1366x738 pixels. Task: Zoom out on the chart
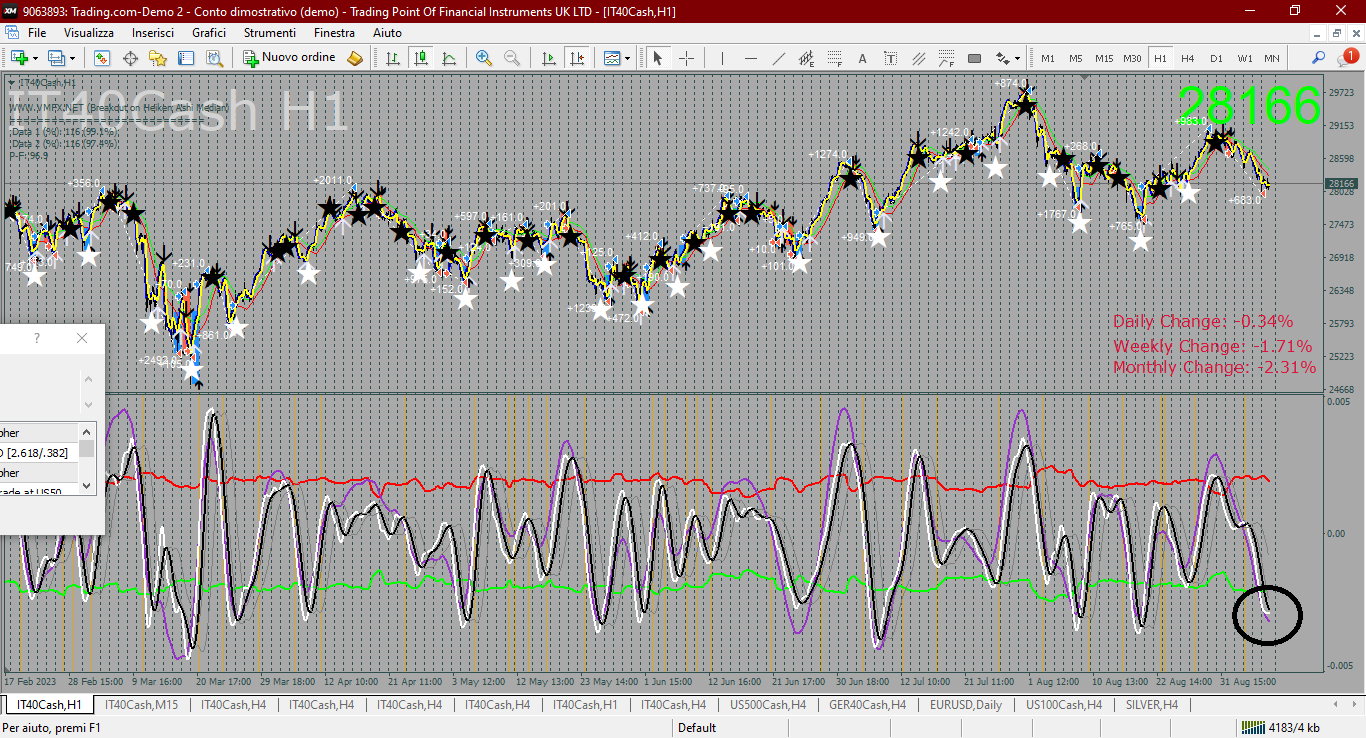[512, 58]
